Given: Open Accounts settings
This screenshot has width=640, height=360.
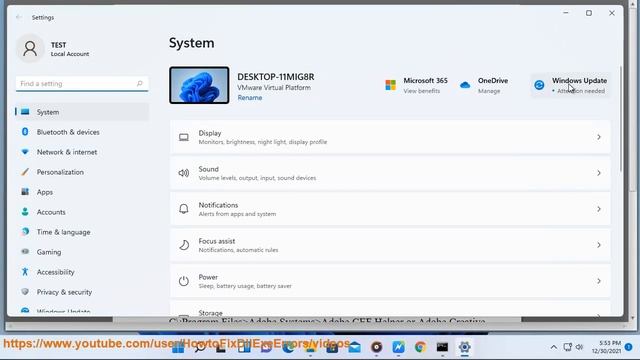Looking at the screenshot, I should [x=82, y=212].
